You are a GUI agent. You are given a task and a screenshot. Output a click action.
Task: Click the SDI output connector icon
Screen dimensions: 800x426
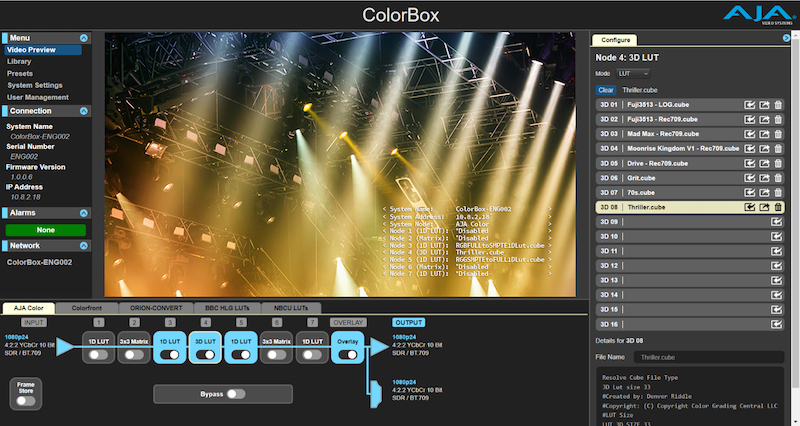(376, 393)
